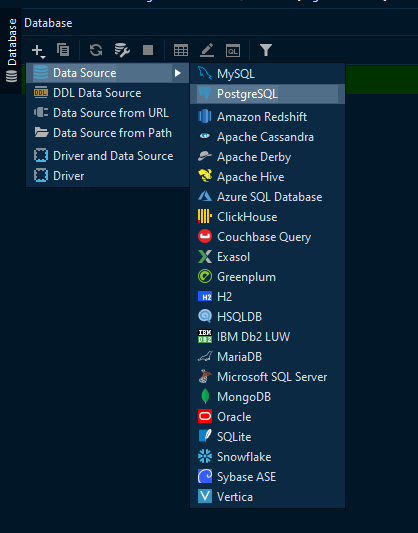The height and width of the screenshot is (533, 418).
Task: Click the Database sidebar tab
Action: point(12,50)
